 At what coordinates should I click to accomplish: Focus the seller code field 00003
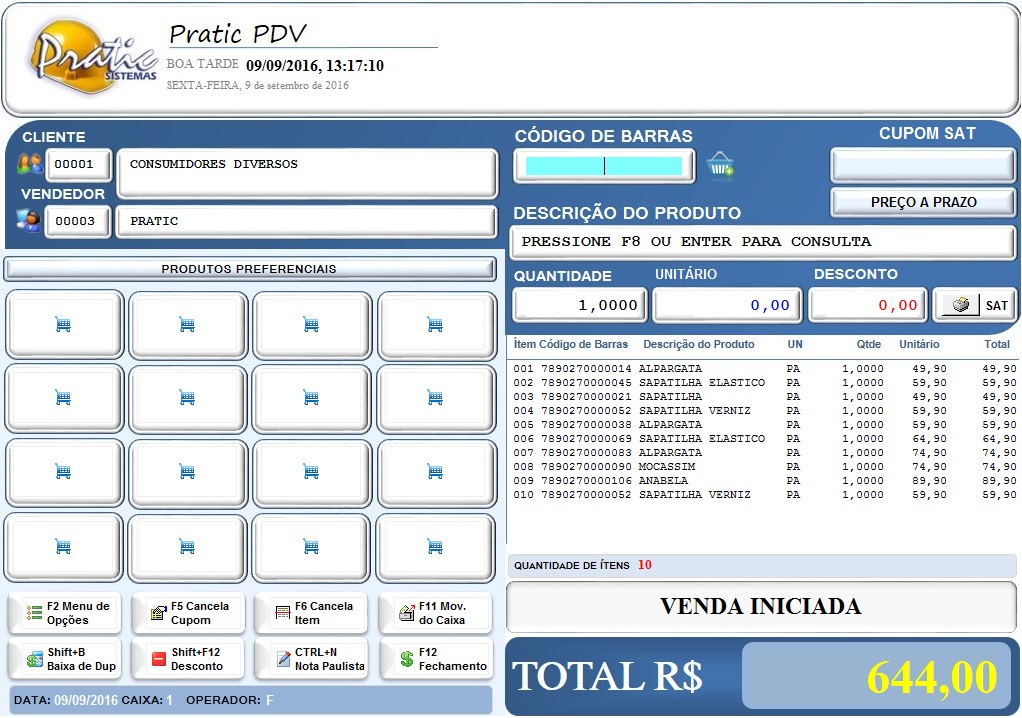(78, 222)
